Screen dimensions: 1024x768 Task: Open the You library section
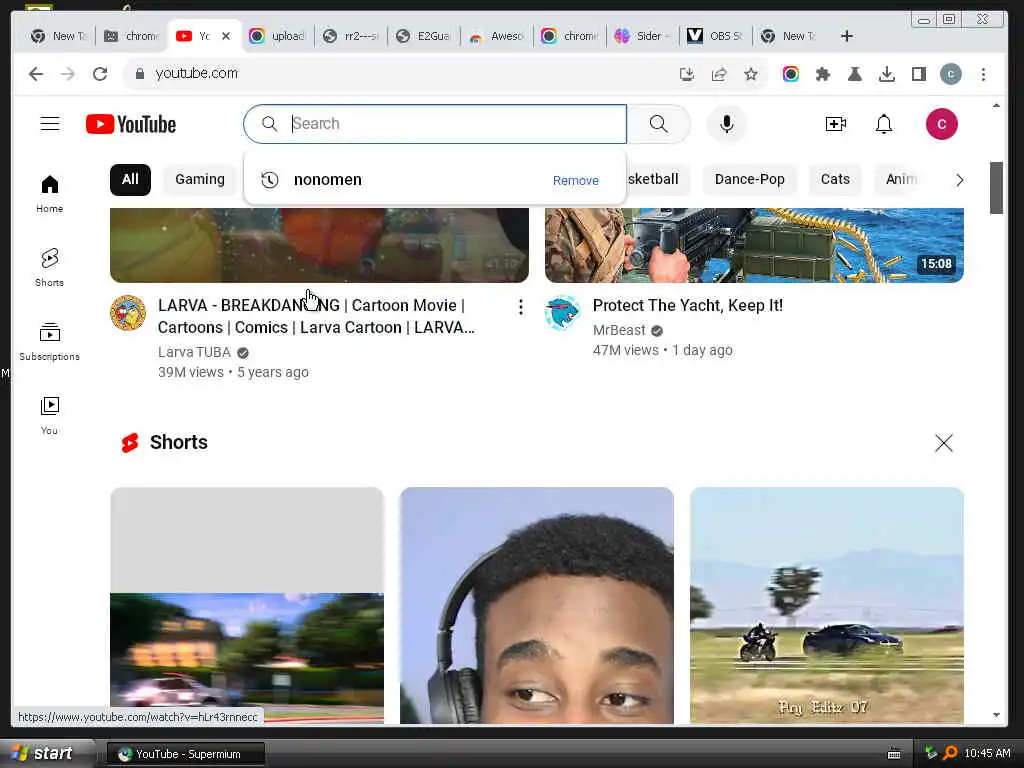tap(50, 415)
